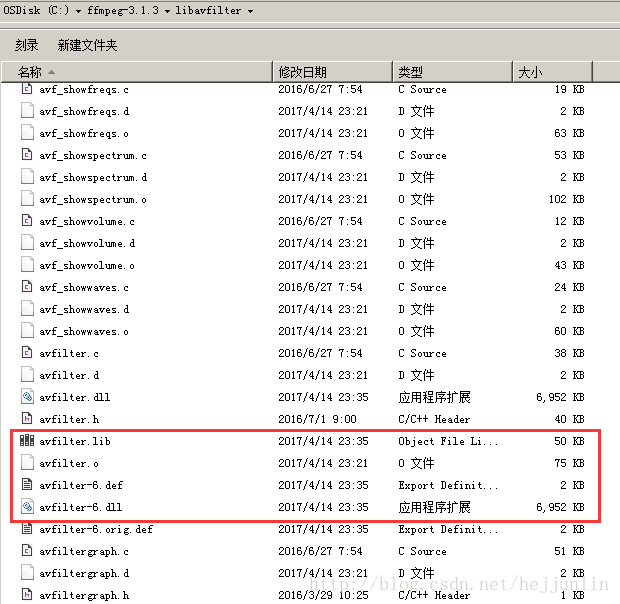This screenshot has width=620, height=604.
Task: Sort by the 名称 column header
Action: click(137, 72)
